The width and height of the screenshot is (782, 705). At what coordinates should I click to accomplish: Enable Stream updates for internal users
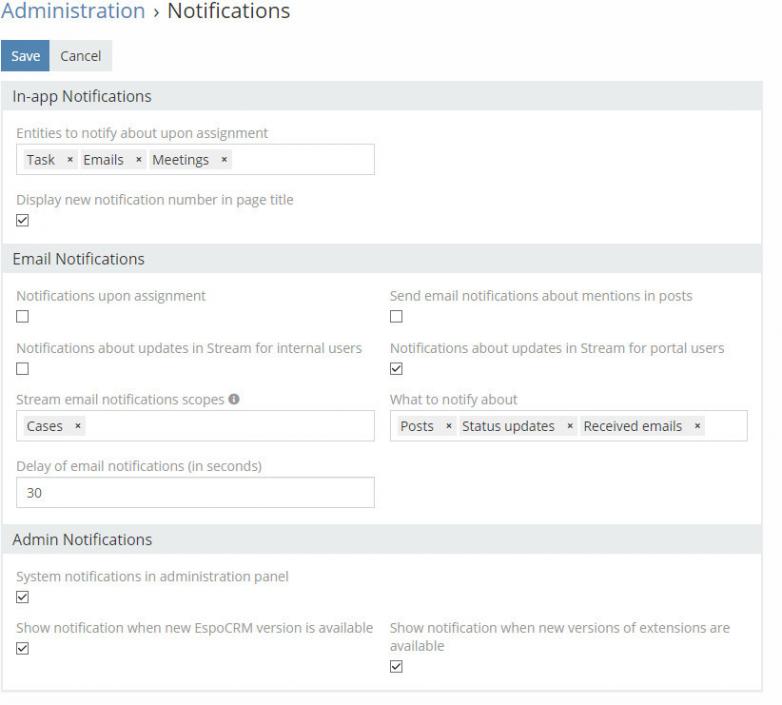[x=23, y=369]
